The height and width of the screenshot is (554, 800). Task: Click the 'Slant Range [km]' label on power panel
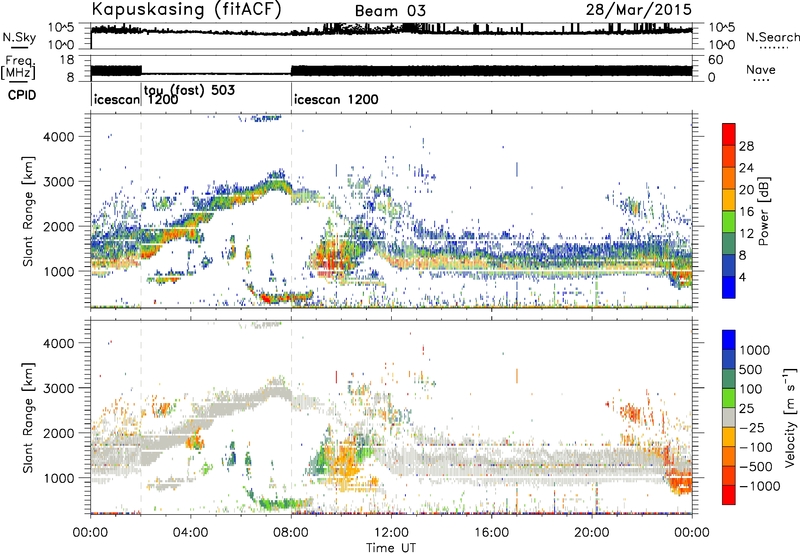(28, 211)
